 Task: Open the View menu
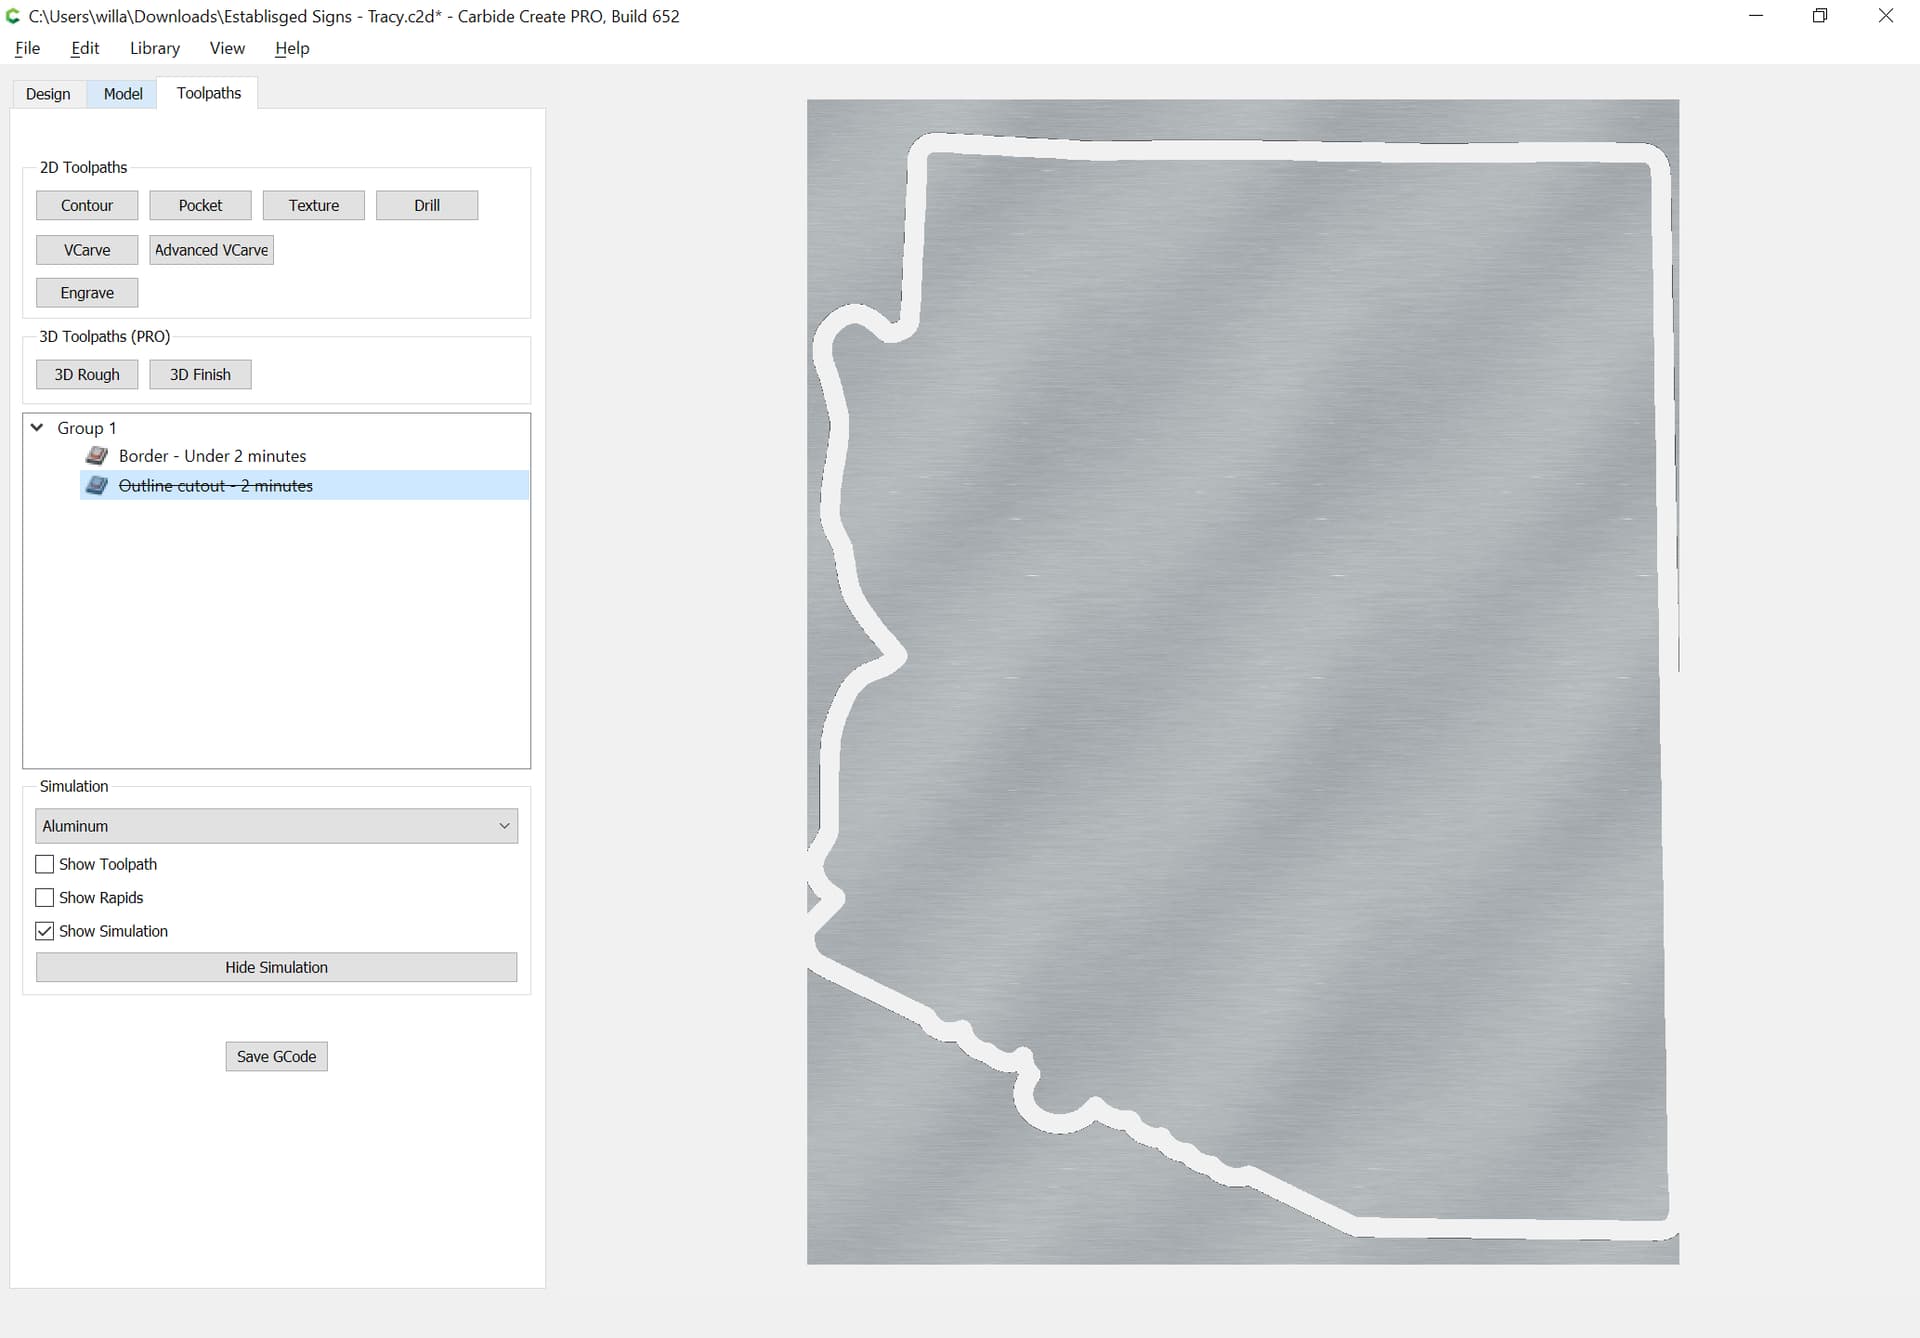227,48
